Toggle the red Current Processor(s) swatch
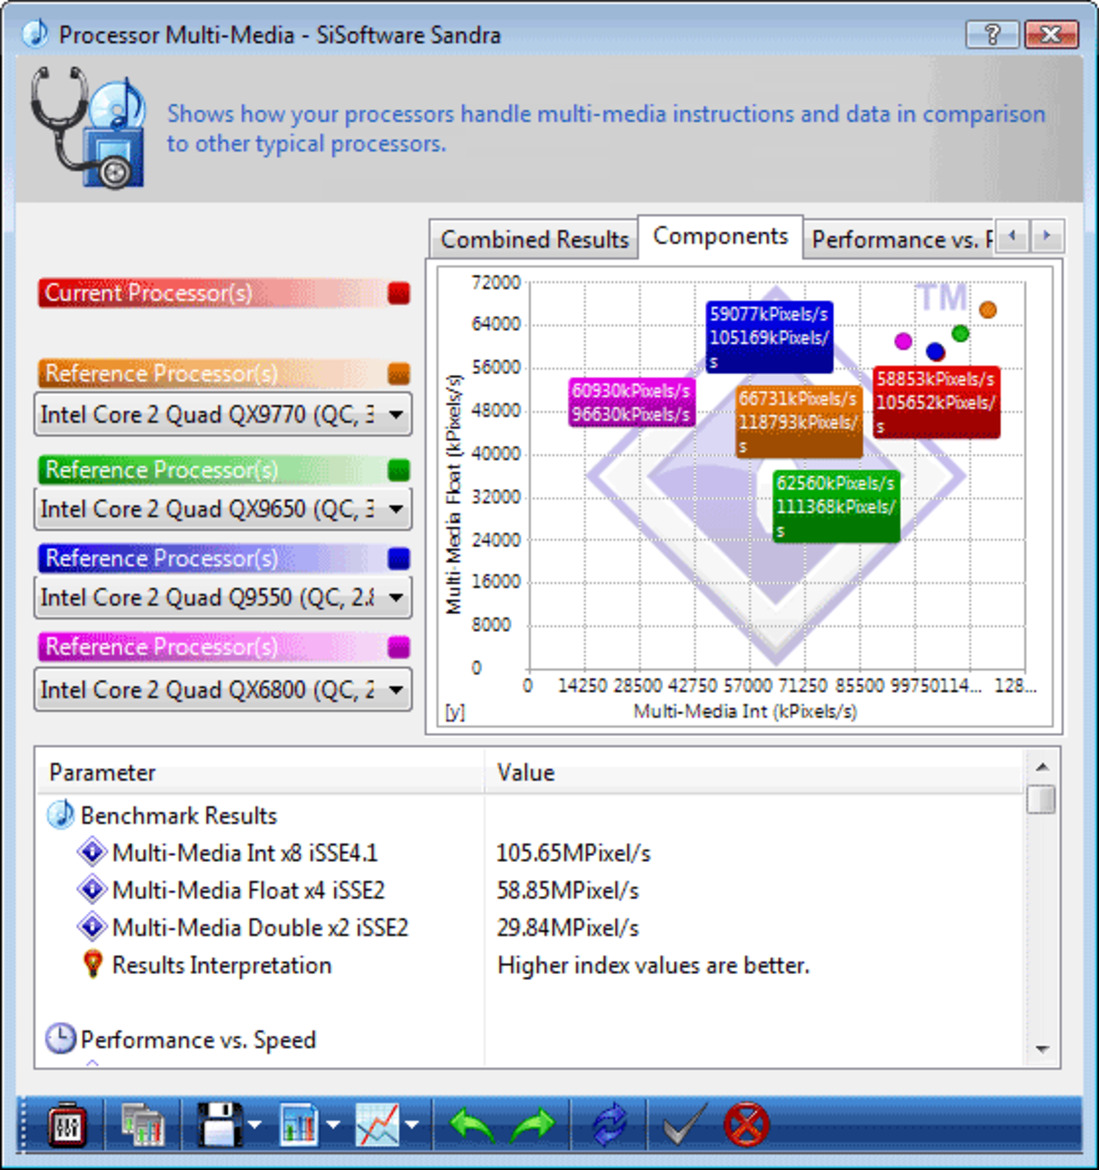Image resolution: width=1099 pixels, height=1170 pixels. (398, 293)
